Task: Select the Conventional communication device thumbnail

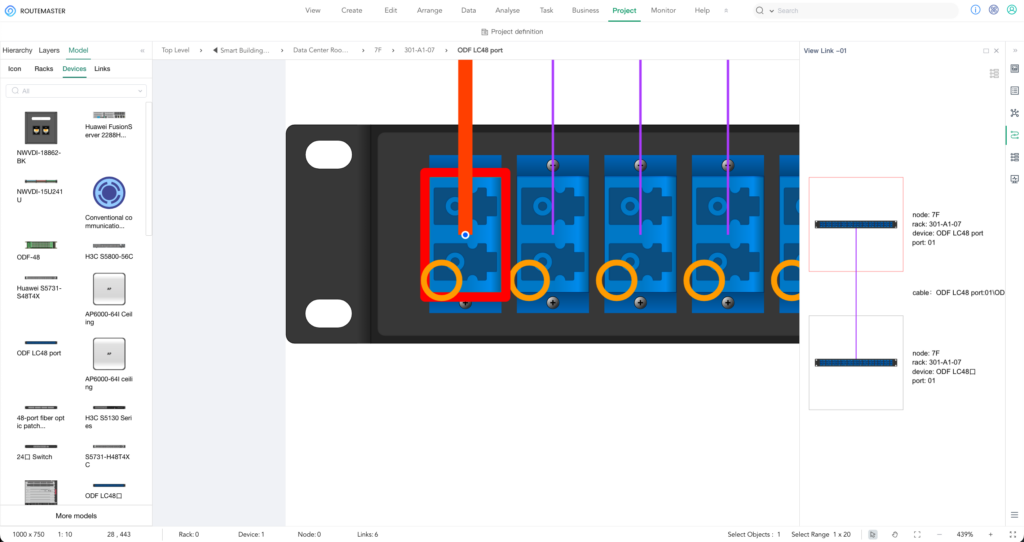Action: click(x=109, y=192)
